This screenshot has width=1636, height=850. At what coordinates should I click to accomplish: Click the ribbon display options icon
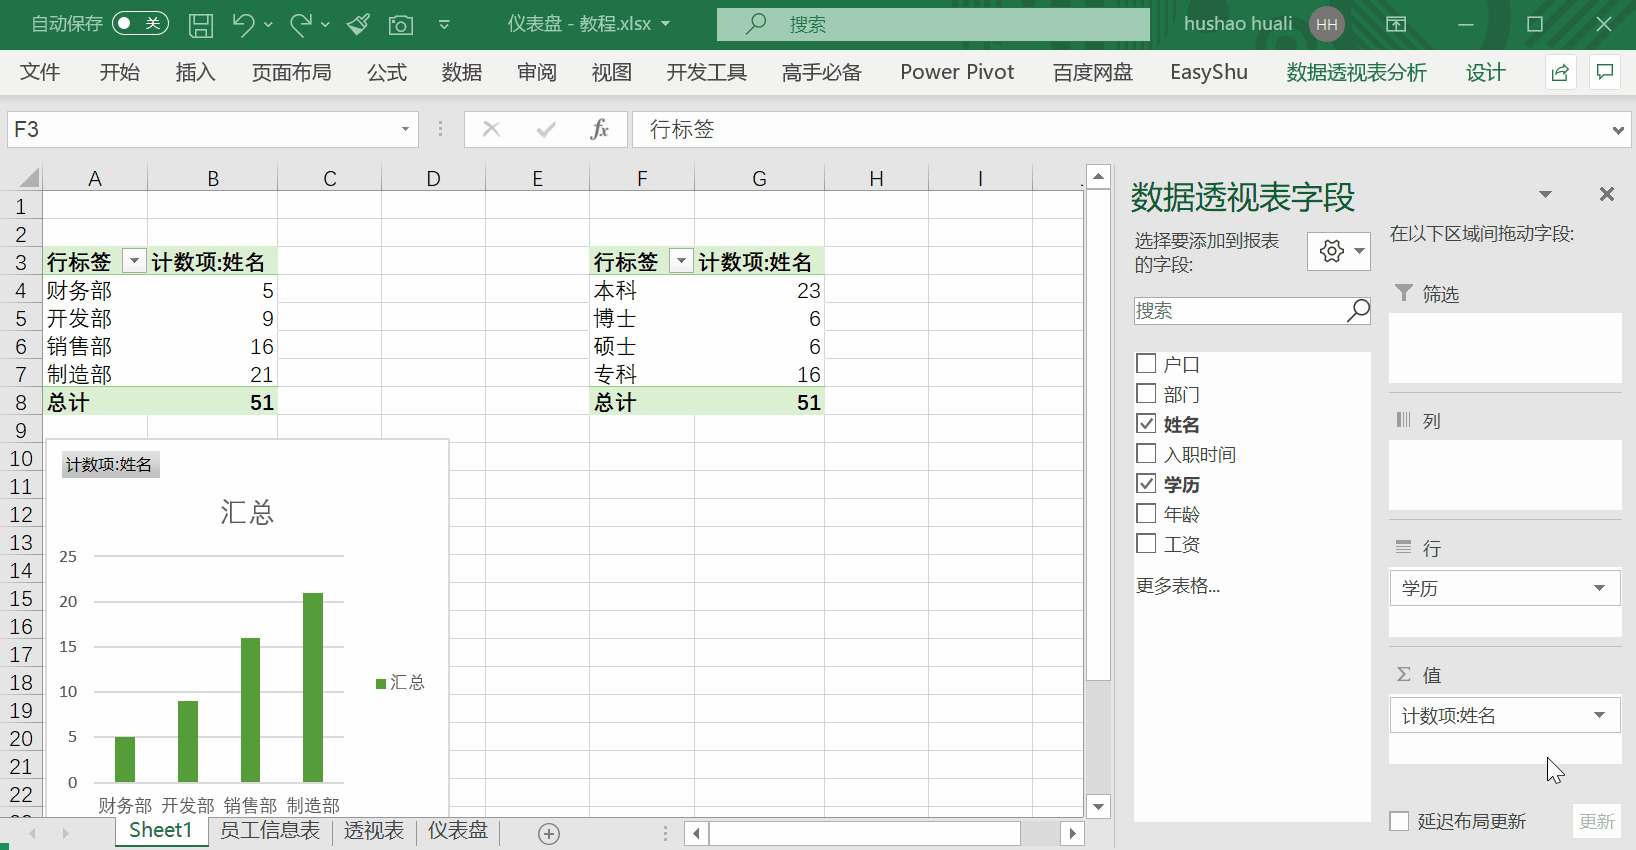click(1396, 24)
